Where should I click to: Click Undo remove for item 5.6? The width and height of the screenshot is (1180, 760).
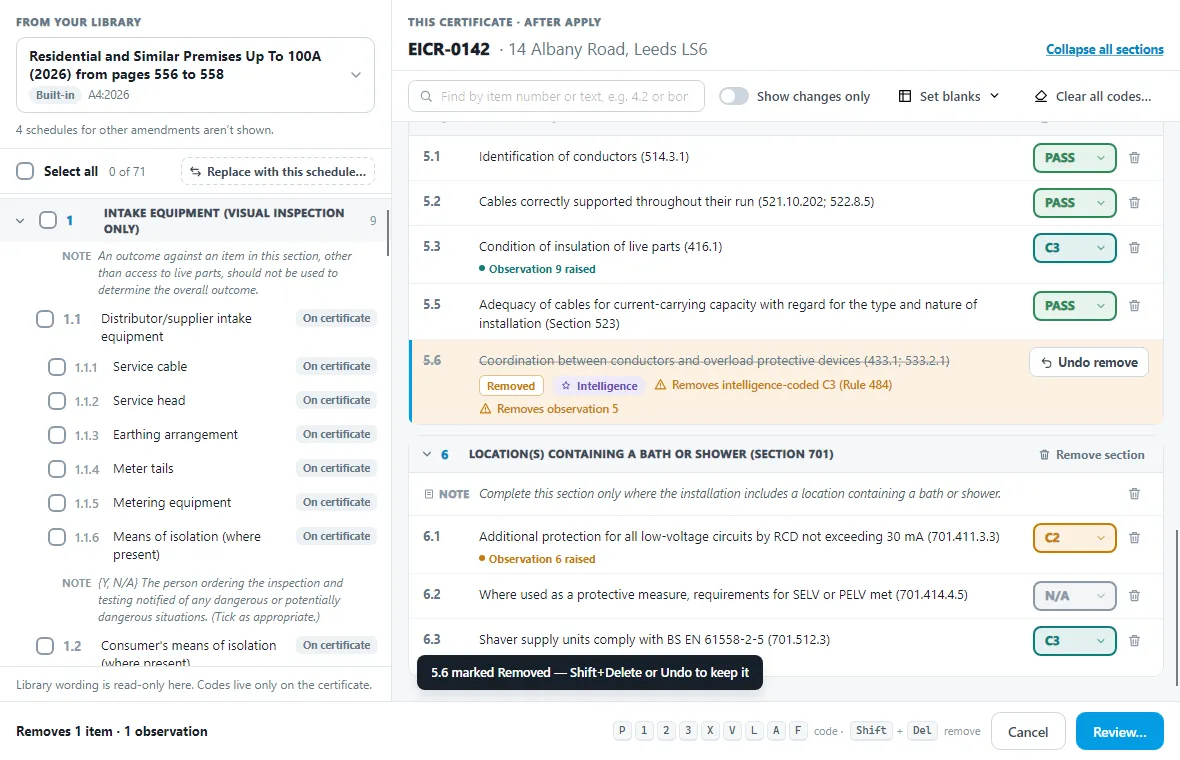(1089, 363)
